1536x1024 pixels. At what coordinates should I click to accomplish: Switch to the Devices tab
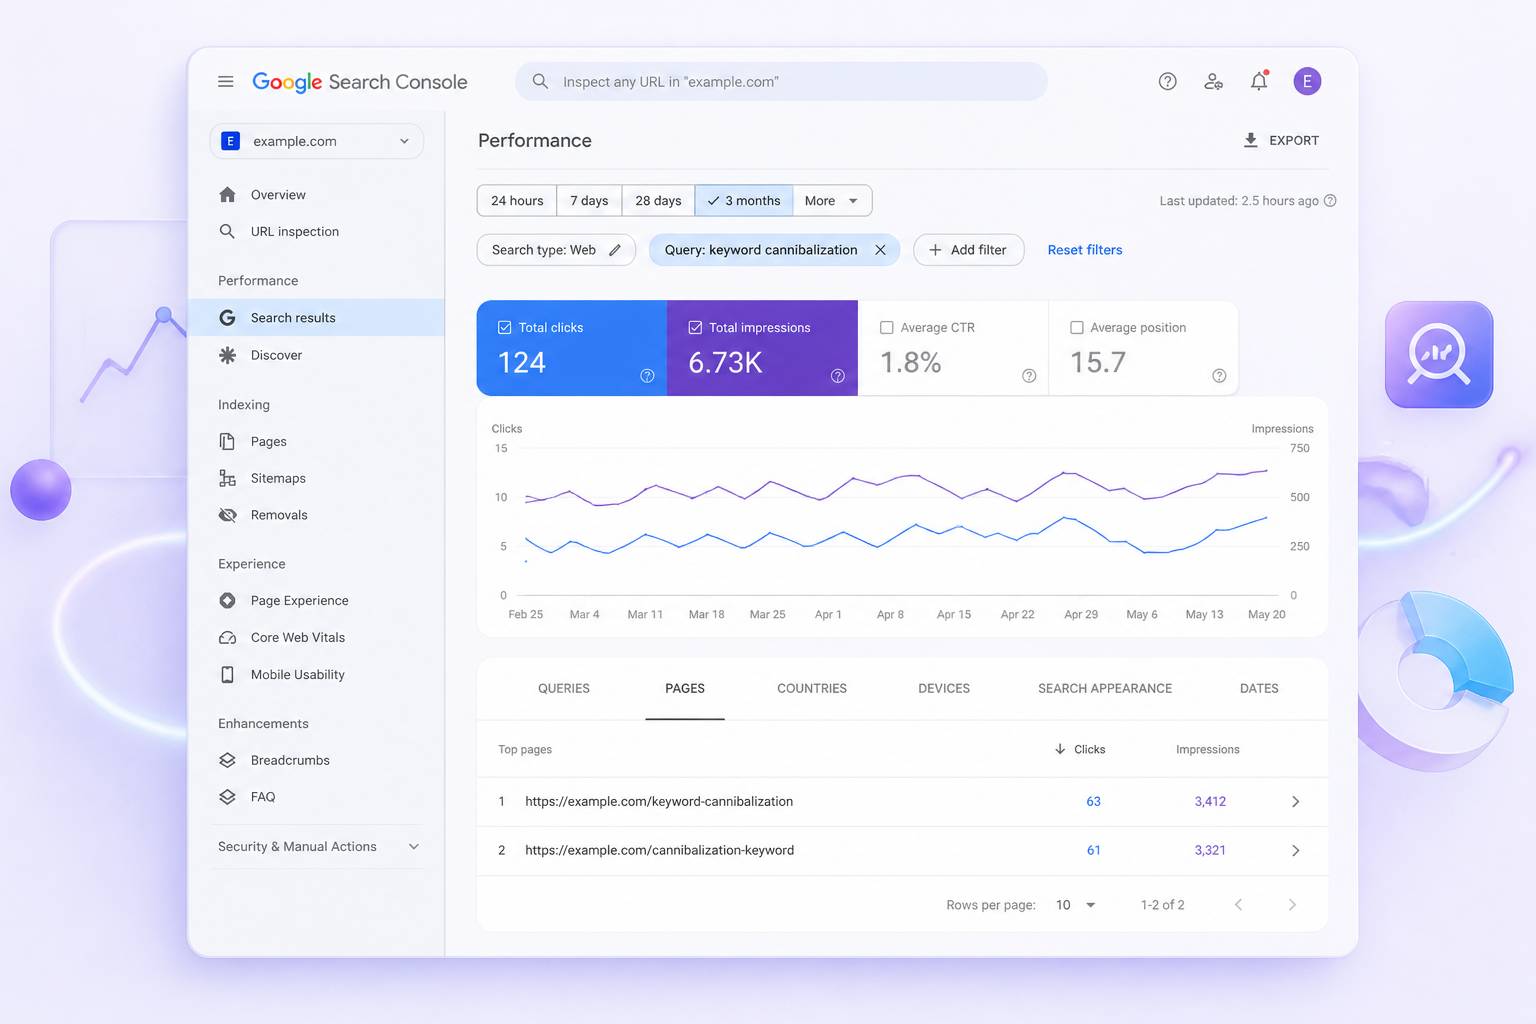tap(944, 688)
